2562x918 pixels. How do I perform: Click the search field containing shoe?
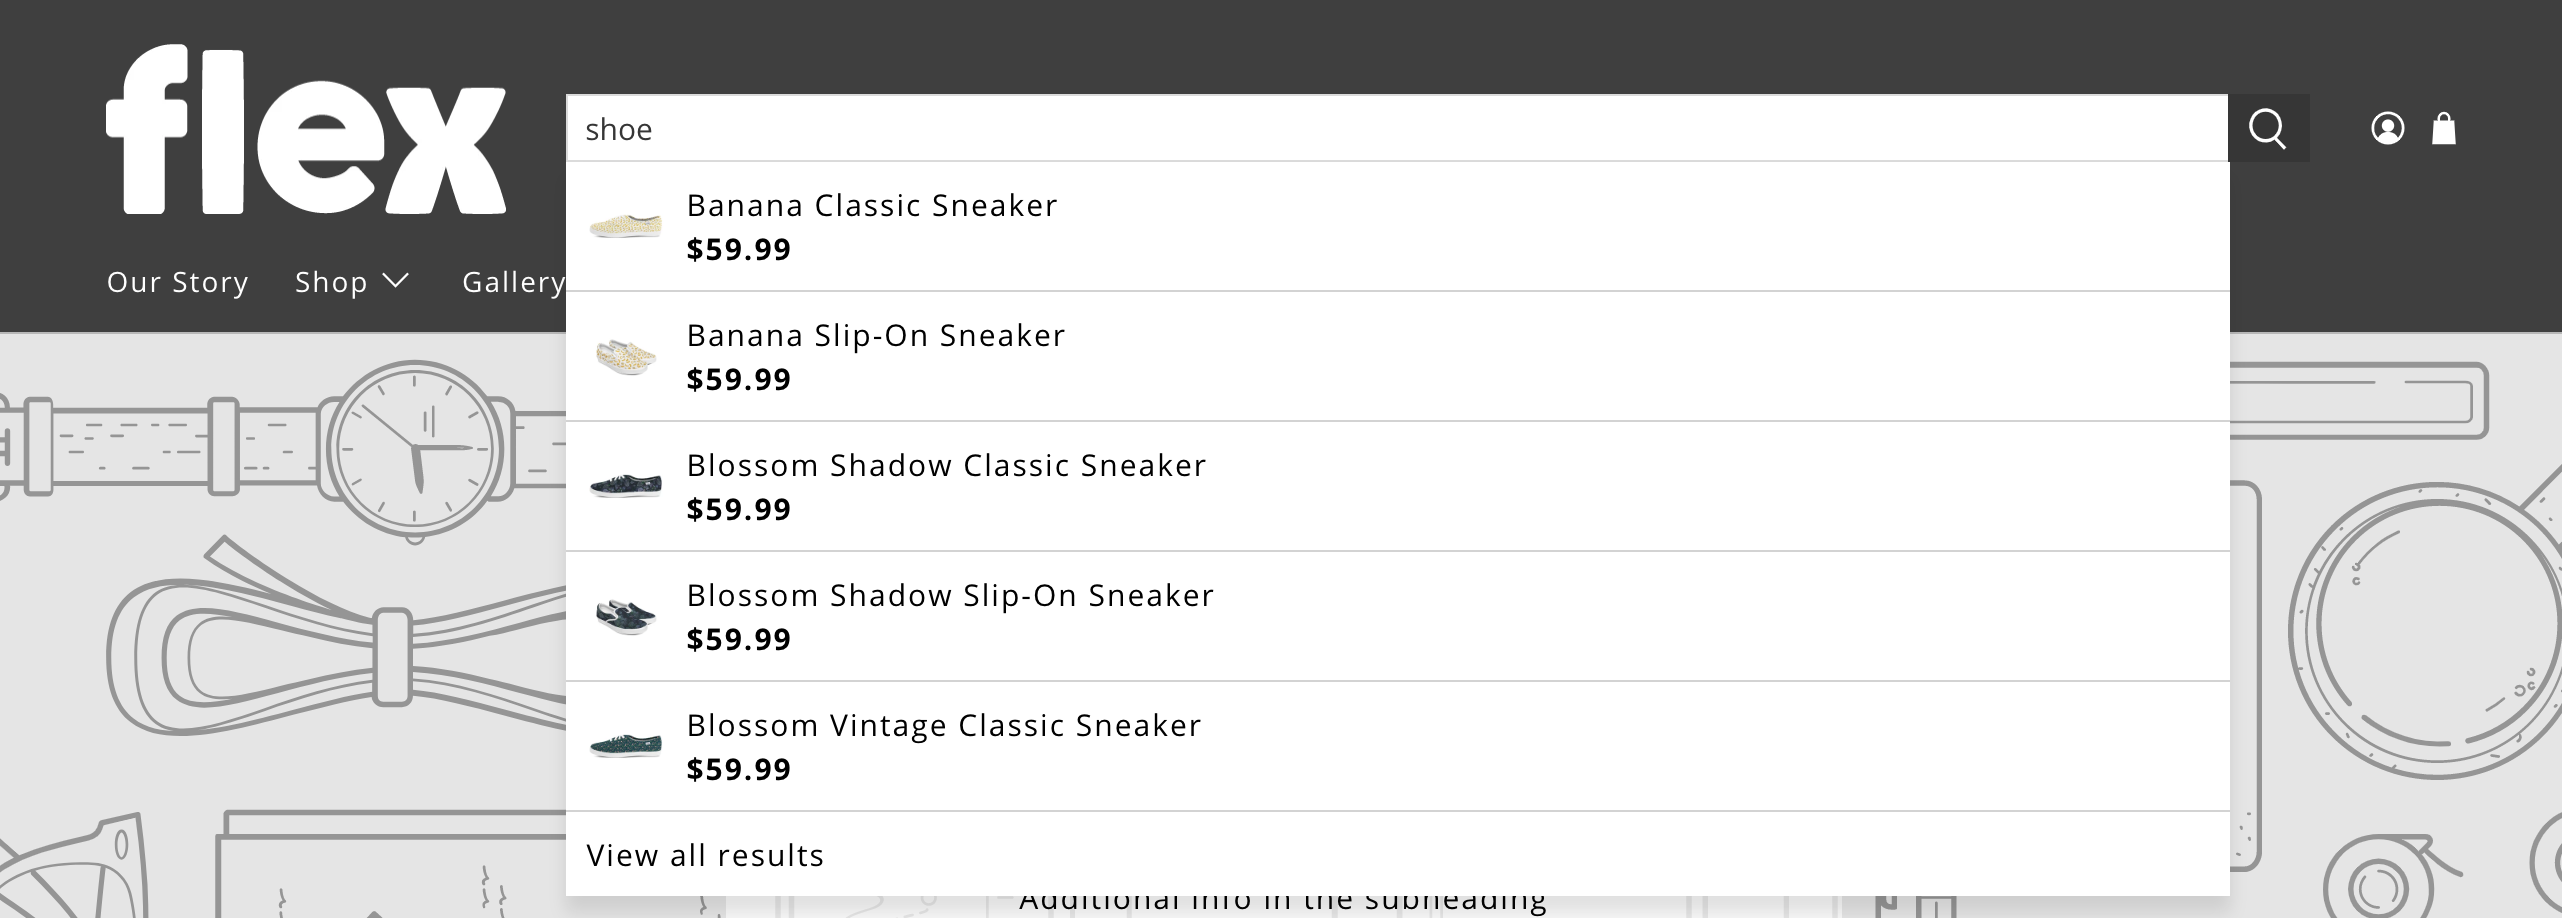pyautogui.click(x=1397, y=129)
